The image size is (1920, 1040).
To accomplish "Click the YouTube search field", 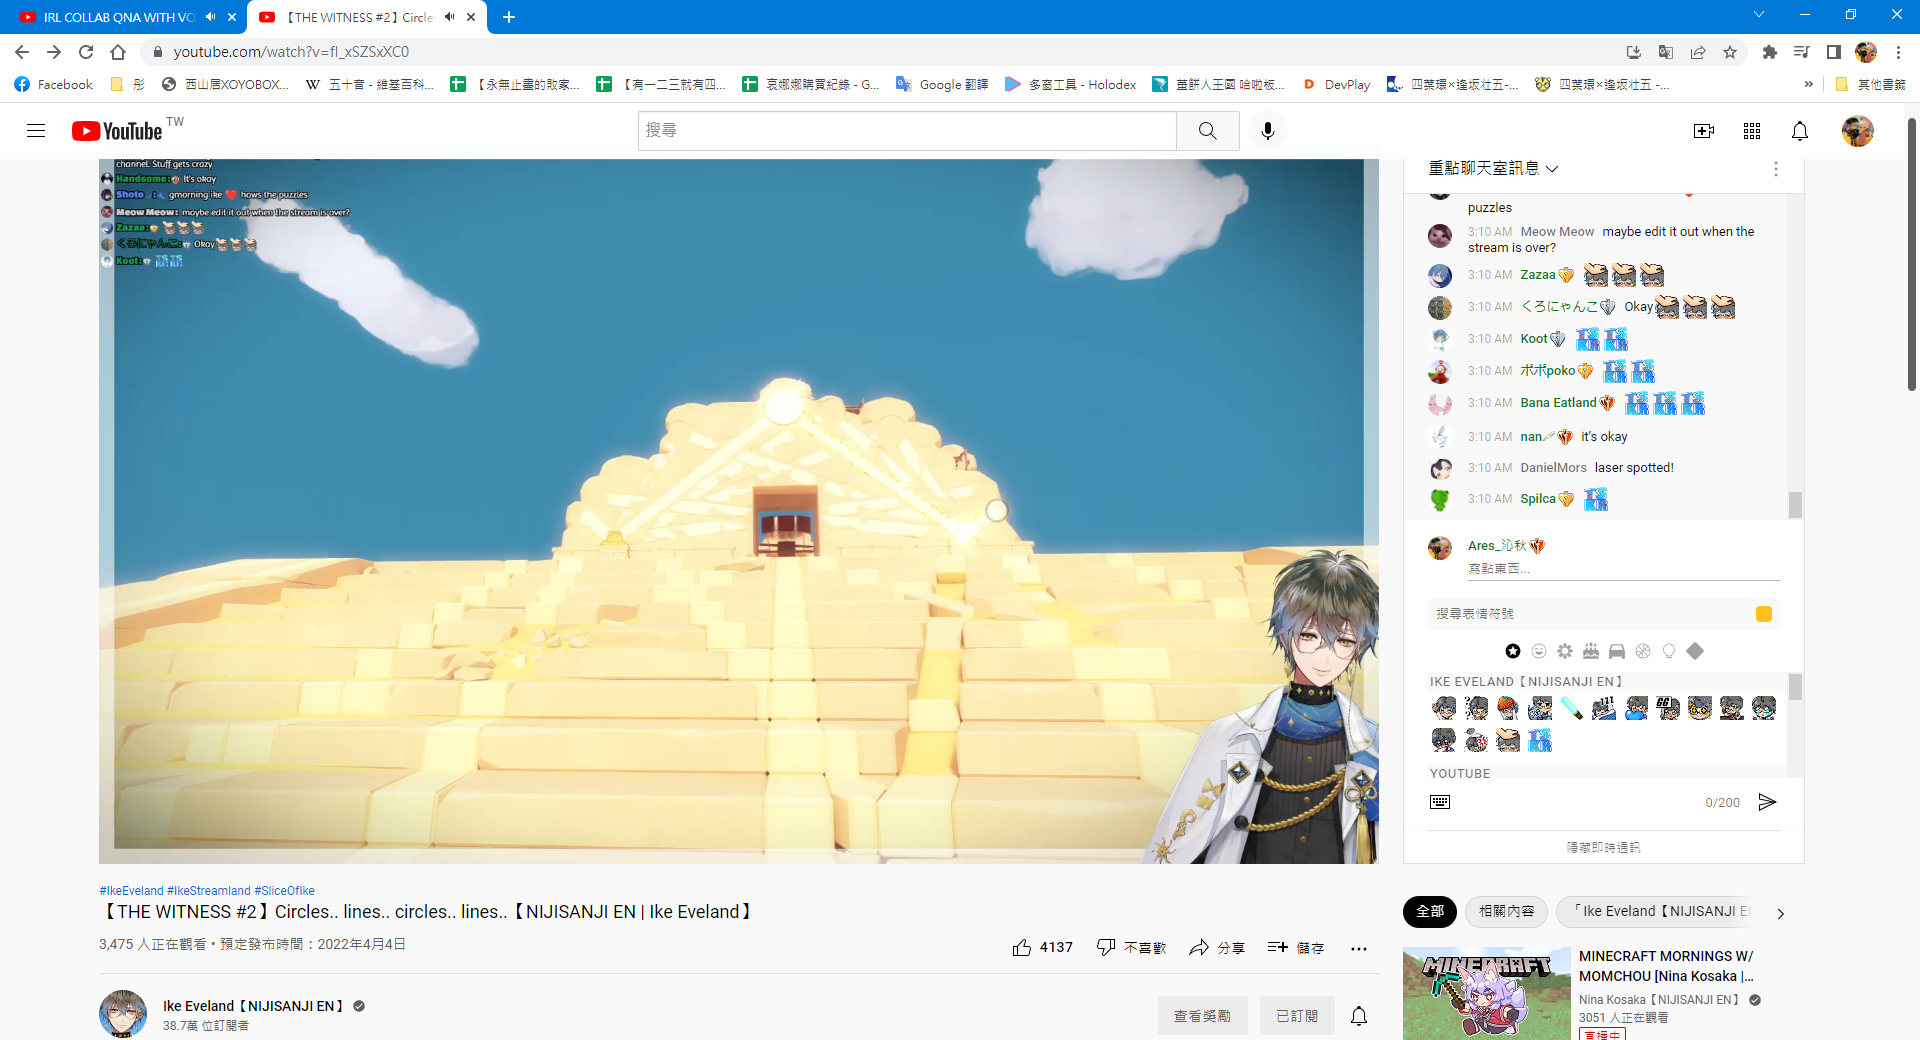I will [907, 131].
